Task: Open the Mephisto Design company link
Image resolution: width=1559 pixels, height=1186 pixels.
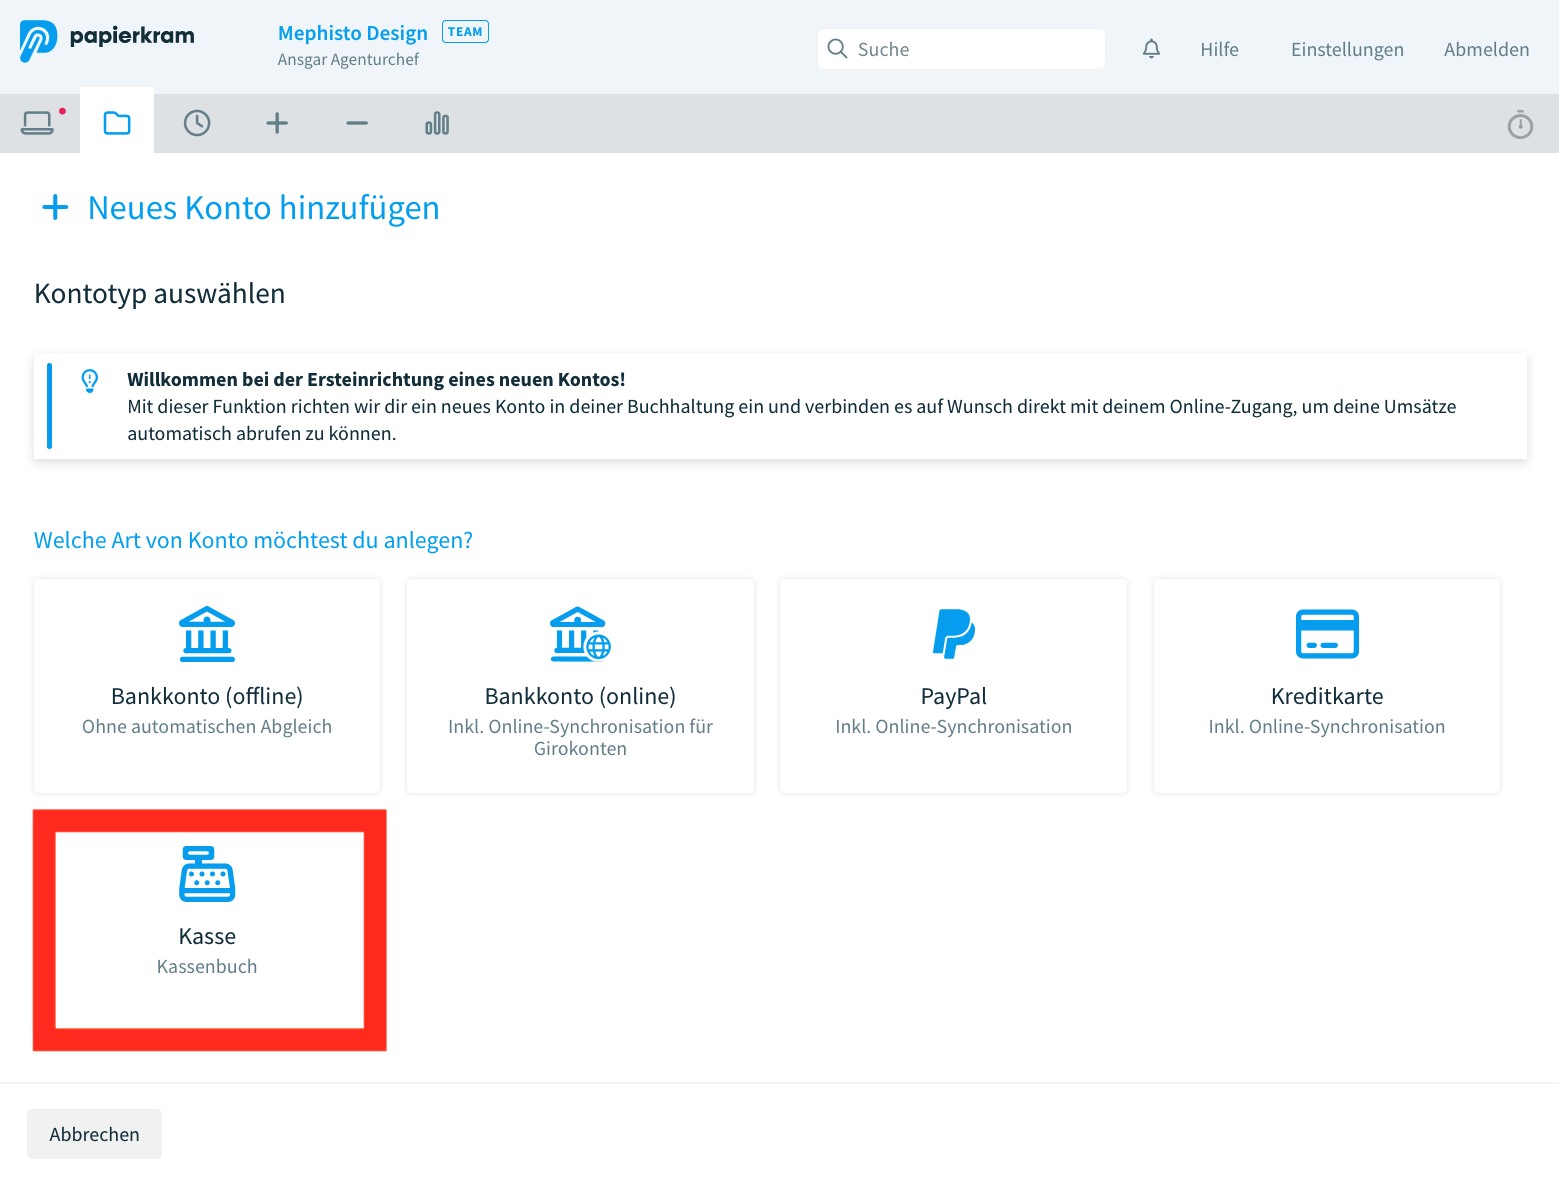Action: (x=352, y=33)
